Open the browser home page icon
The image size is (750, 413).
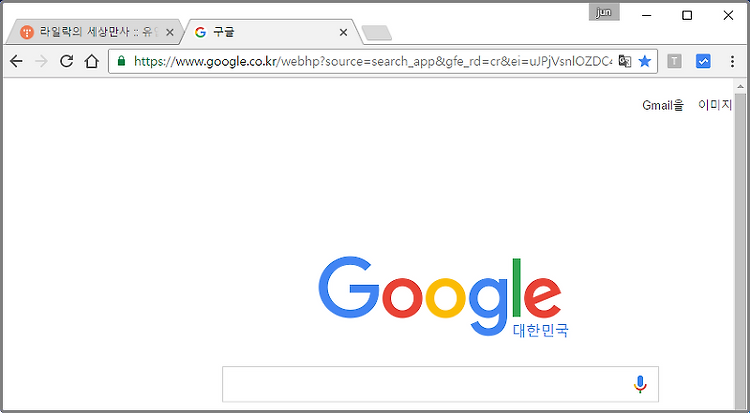point(91,61)
